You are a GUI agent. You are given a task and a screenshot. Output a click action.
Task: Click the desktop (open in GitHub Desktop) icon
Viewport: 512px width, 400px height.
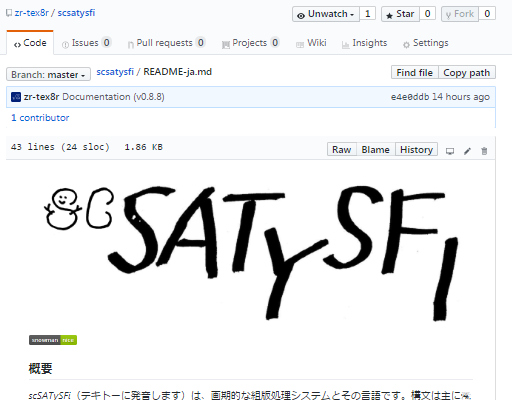coord(450,151)
